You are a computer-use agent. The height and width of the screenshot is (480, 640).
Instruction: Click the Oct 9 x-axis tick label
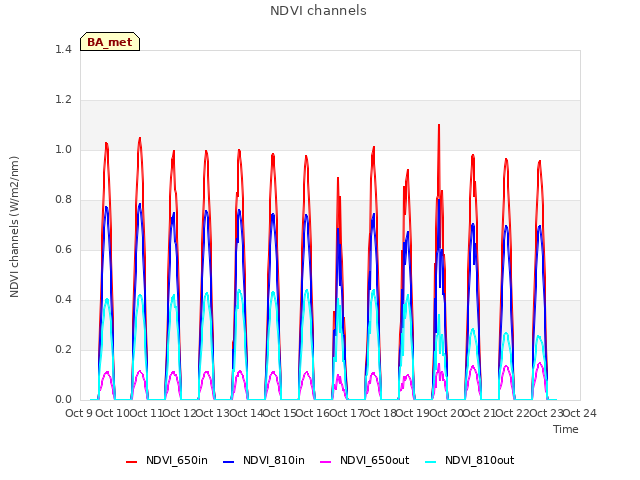[78, 413]
